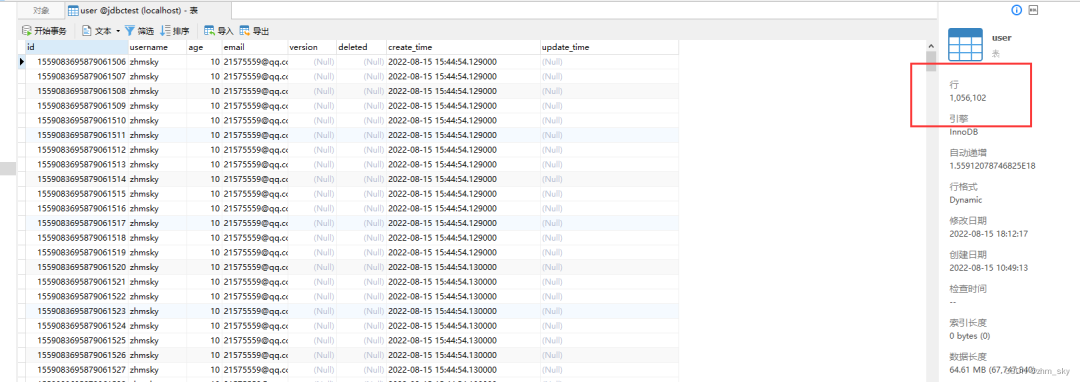
Task: Click the index length 0 bytes (0)
Action: [x=970, y=336]
